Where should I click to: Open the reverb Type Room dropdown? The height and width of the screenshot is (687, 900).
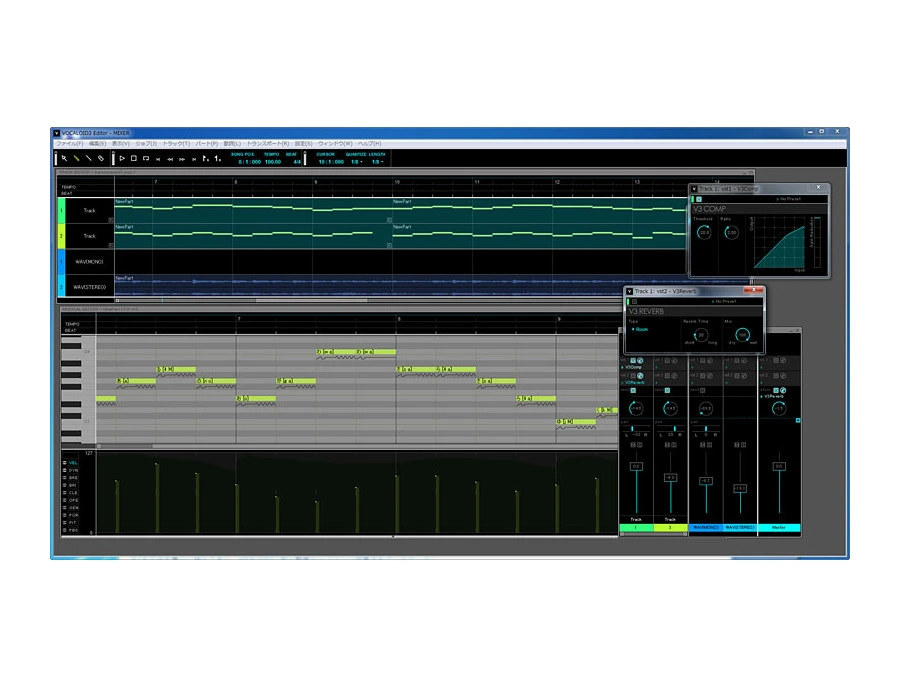(x=640, y=329)
